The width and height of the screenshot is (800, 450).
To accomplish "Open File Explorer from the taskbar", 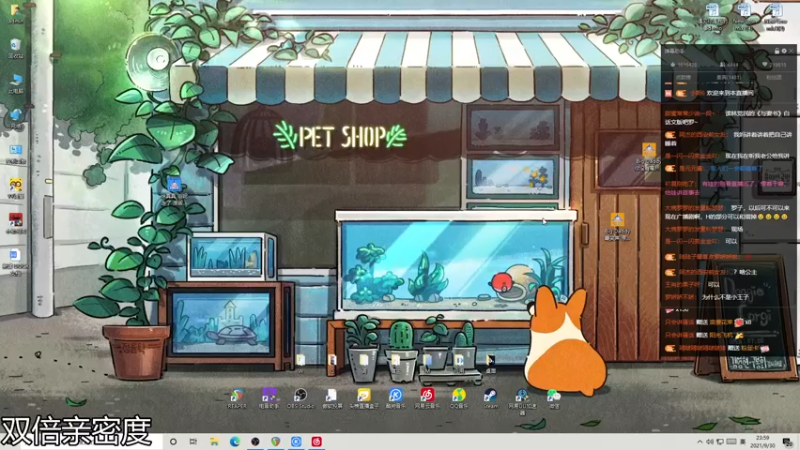I will [214, 441].
